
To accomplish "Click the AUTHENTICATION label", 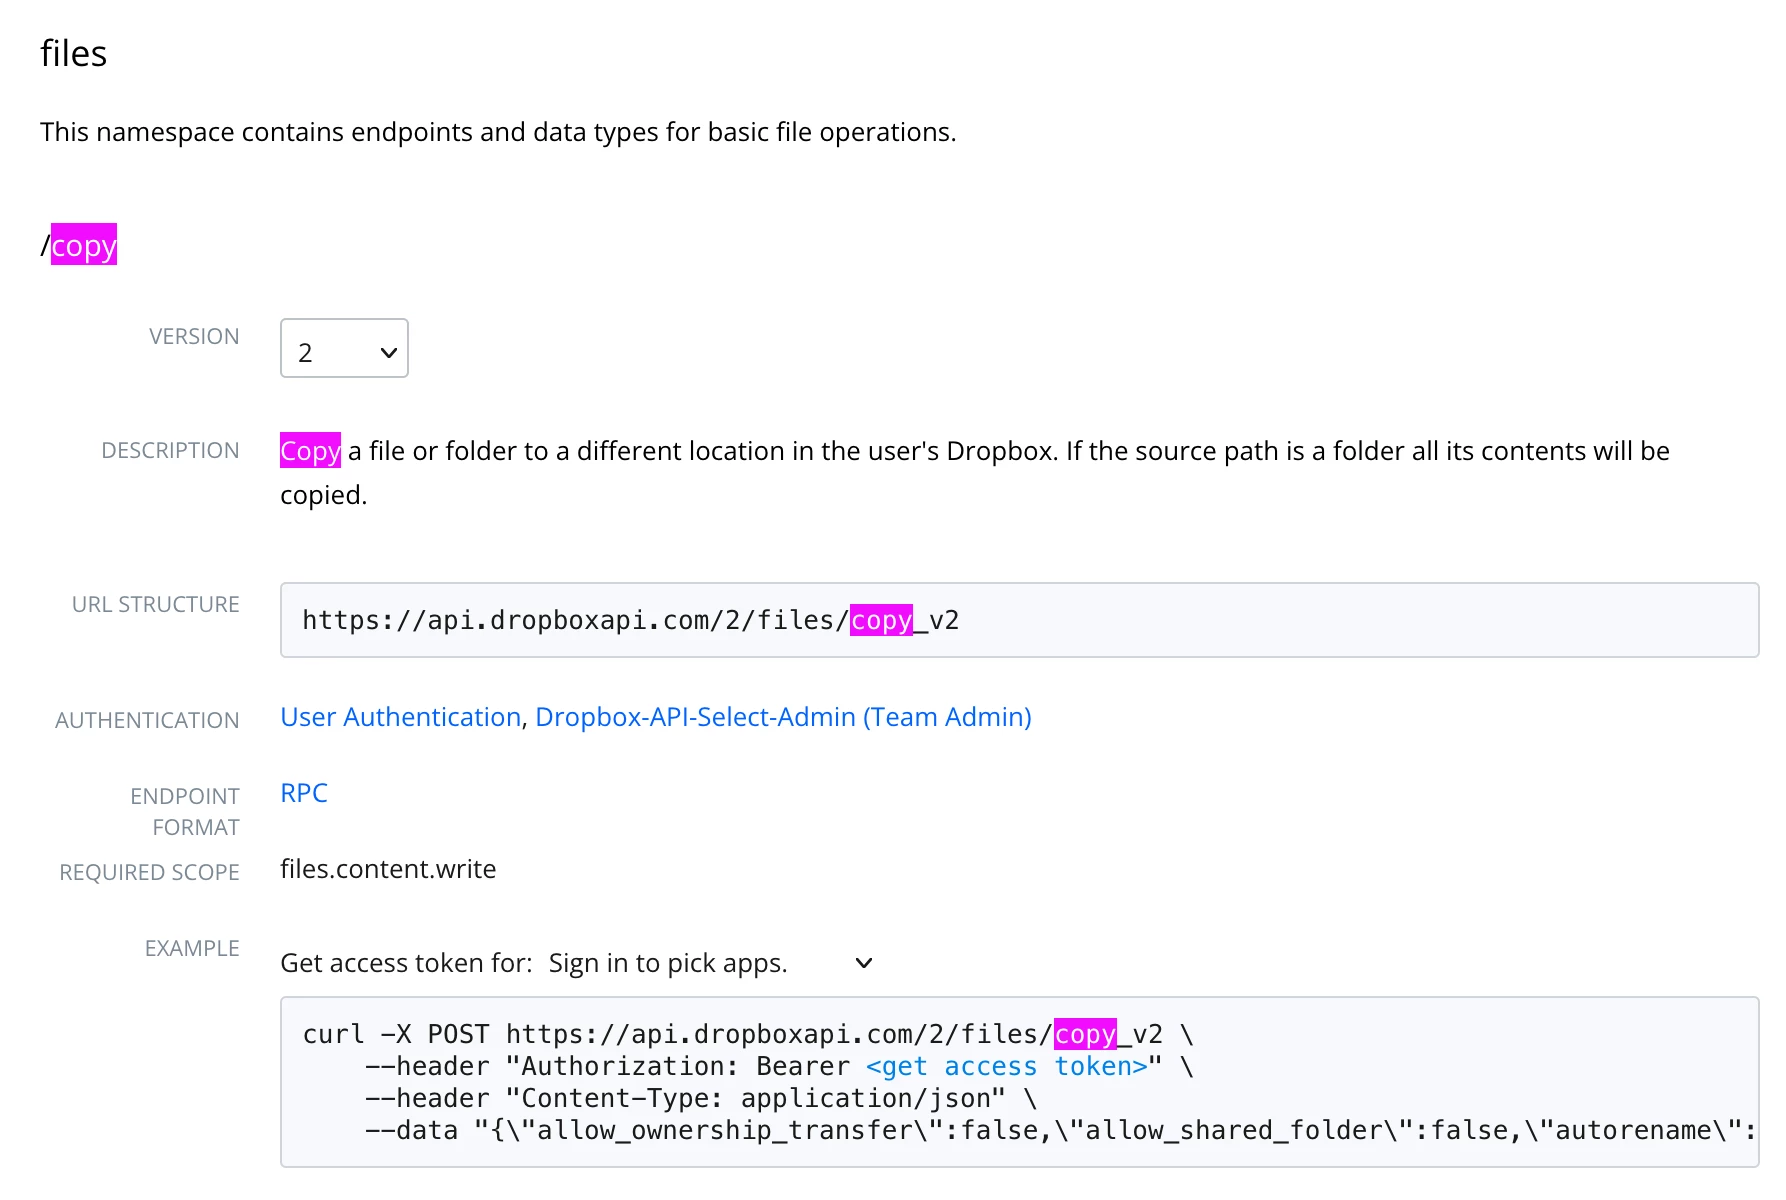I will tap(147, 720).
